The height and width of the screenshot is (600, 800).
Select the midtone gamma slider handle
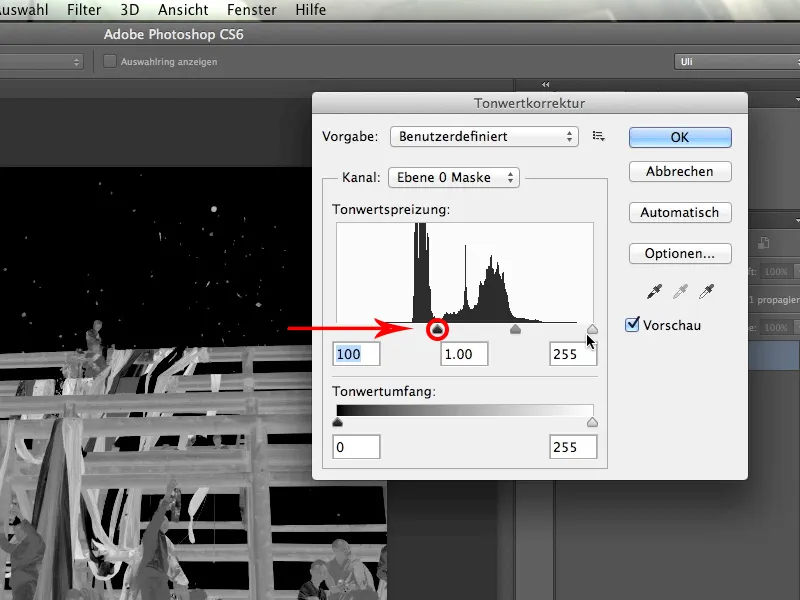[515, 329]
